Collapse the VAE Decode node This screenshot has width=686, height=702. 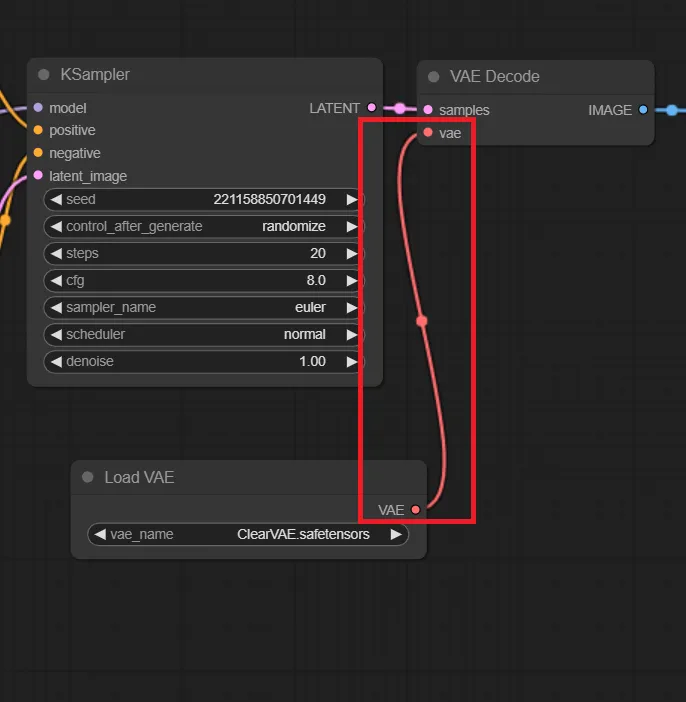(x=433, y=77)
